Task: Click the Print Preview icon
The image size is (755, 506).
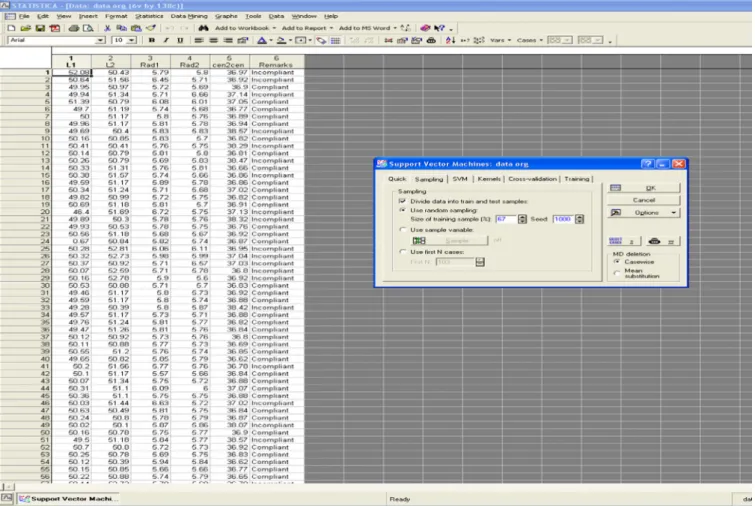Action: [x=88, y=28]
